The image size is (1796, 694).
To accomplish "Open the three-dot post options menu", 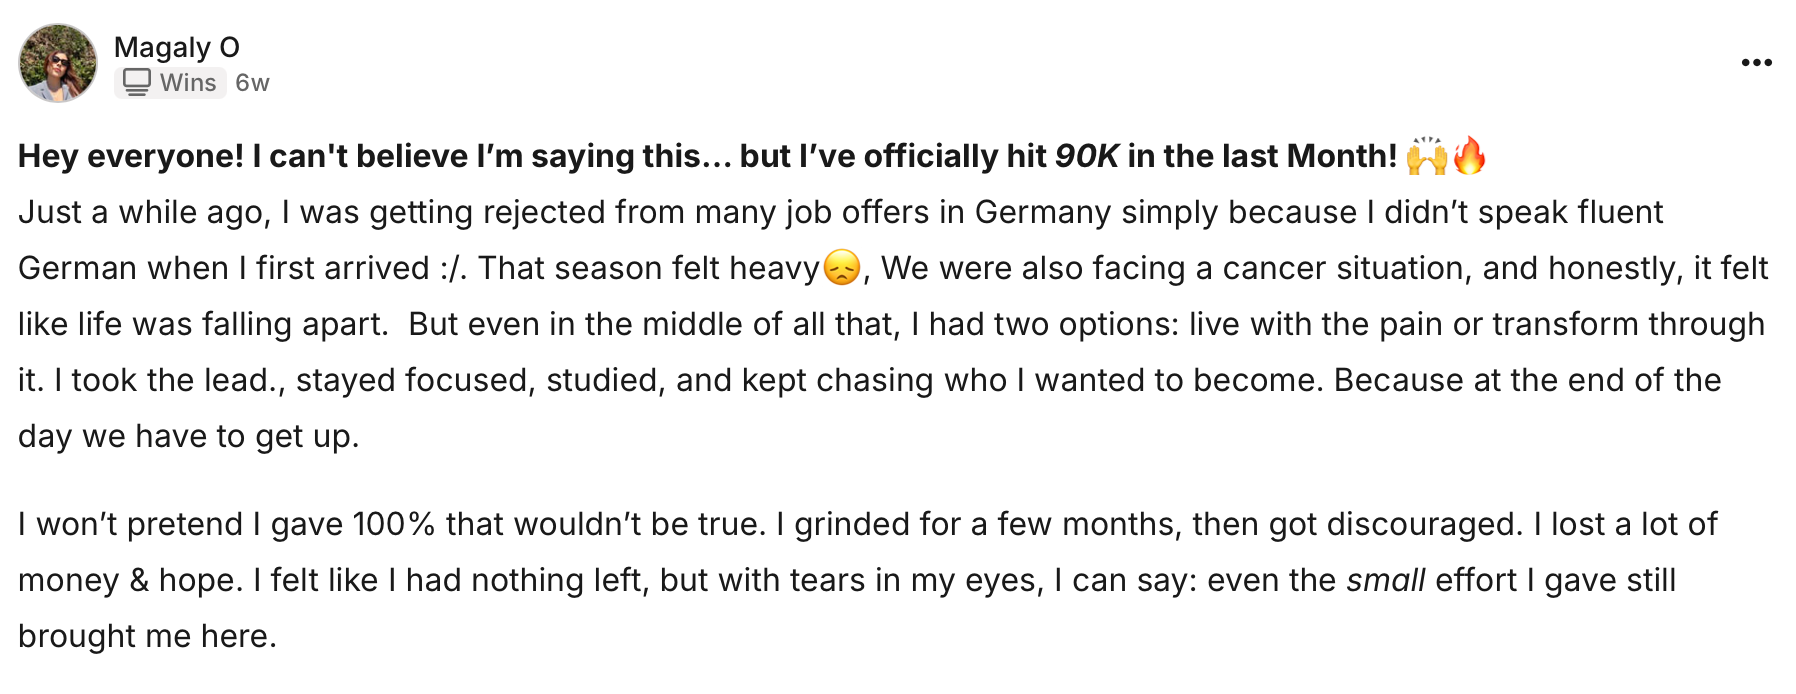I will [x=1756, y=63].
